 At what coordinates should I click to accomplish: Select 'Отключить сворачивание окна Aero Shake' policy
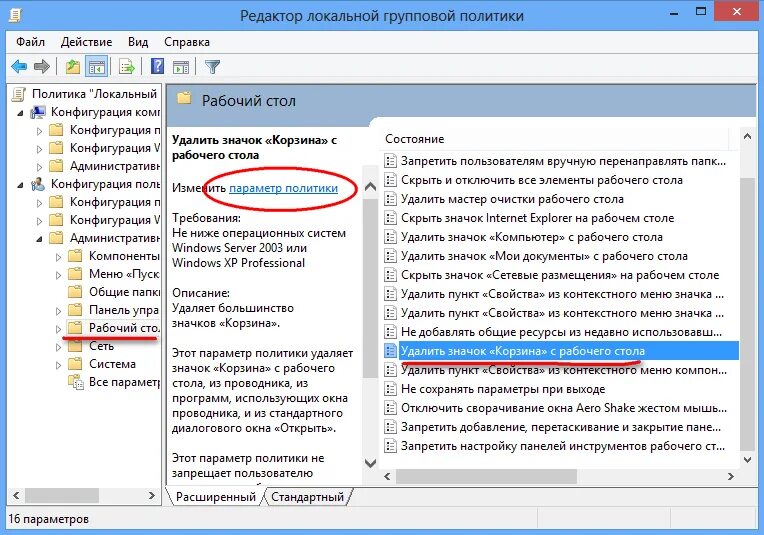click(564, 408)
